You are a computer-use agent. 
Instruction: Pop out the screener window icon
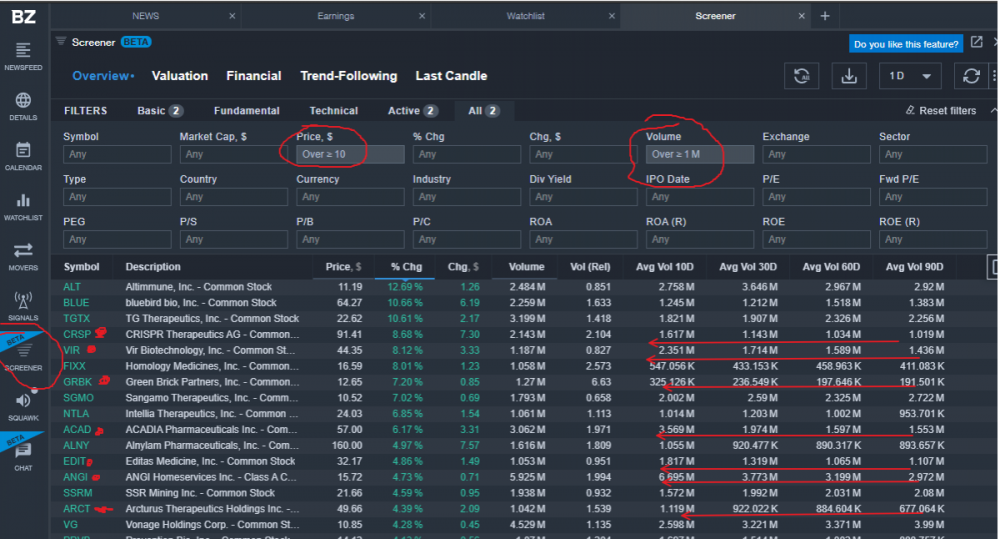[977, 43]
